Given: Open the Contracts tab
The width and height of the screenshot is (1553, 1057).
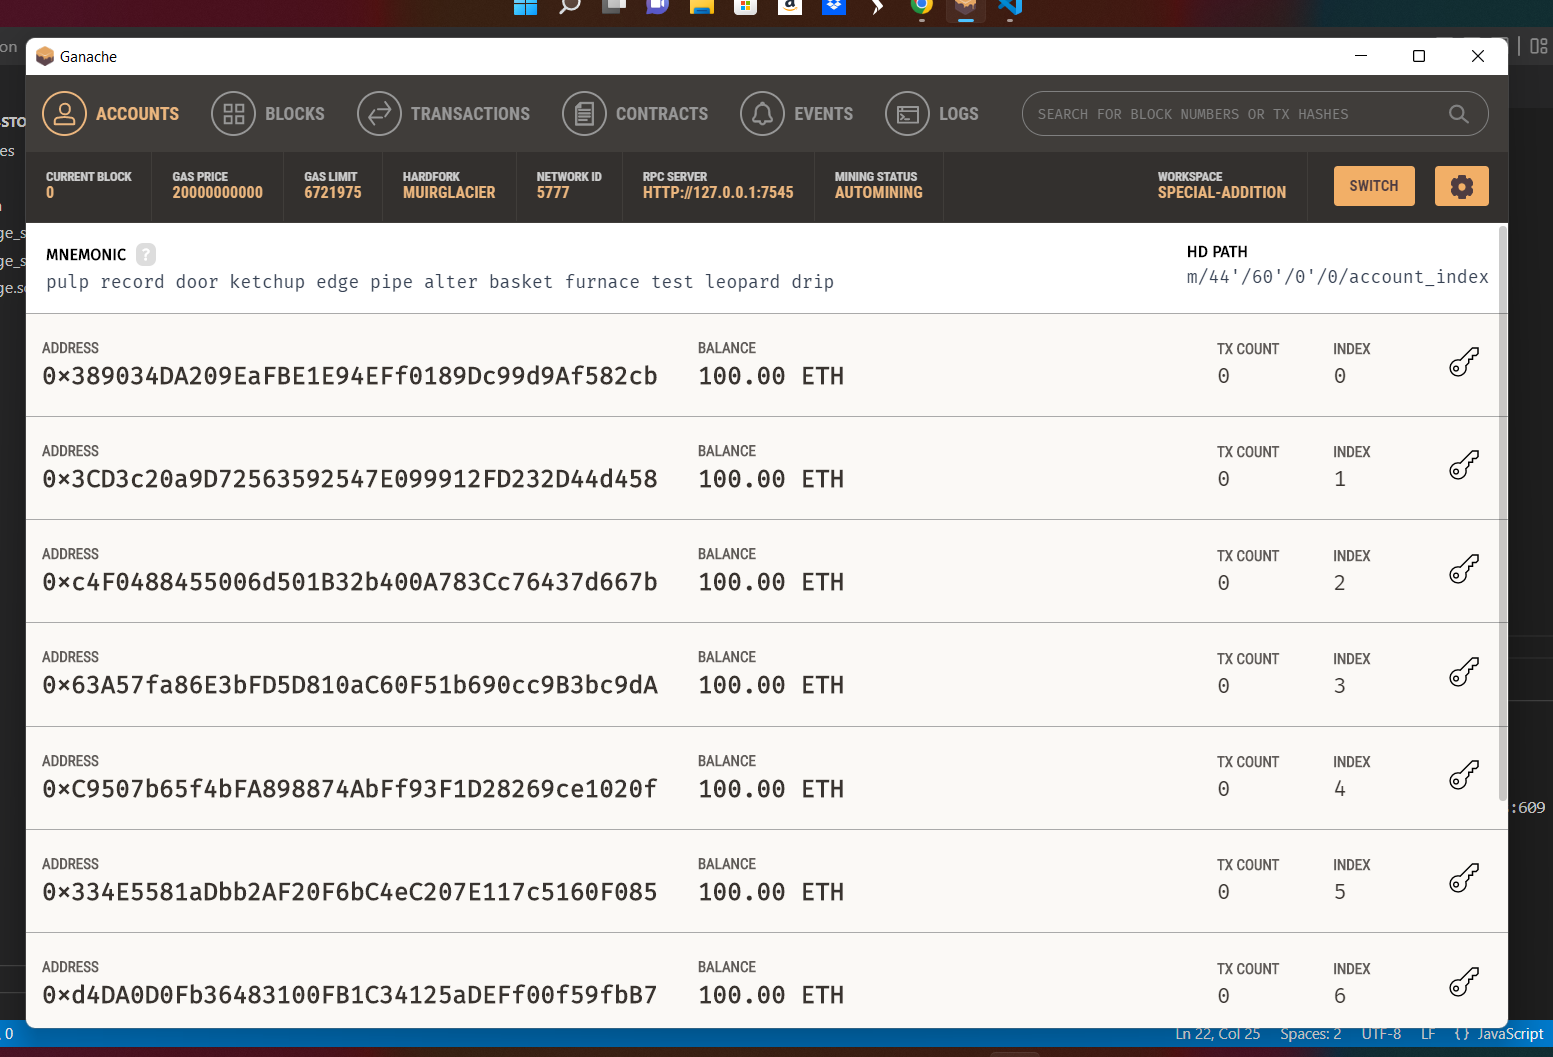Looking at the screenshot, I should pos(635,114).
